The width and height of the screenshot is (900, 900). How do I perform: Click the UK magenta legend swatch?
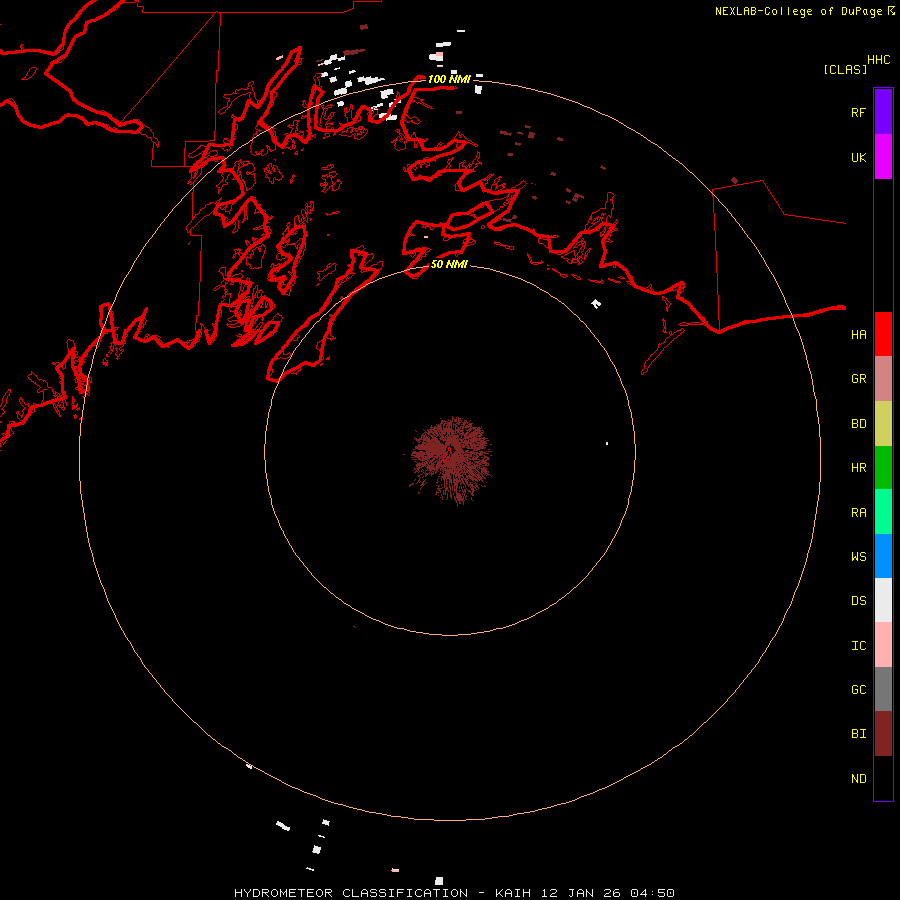pyautogui.click(x=883, y=157)
